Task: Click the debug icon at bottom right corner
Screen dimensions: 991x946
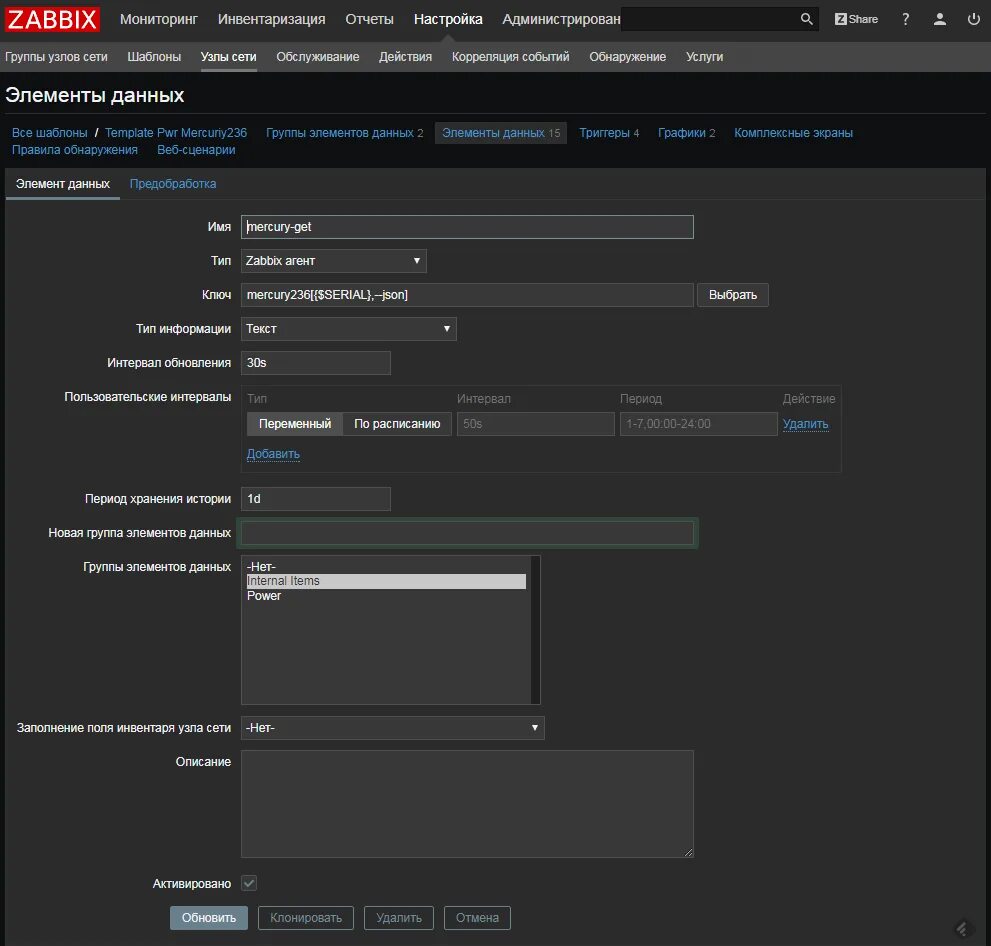Action: (961, 928)
